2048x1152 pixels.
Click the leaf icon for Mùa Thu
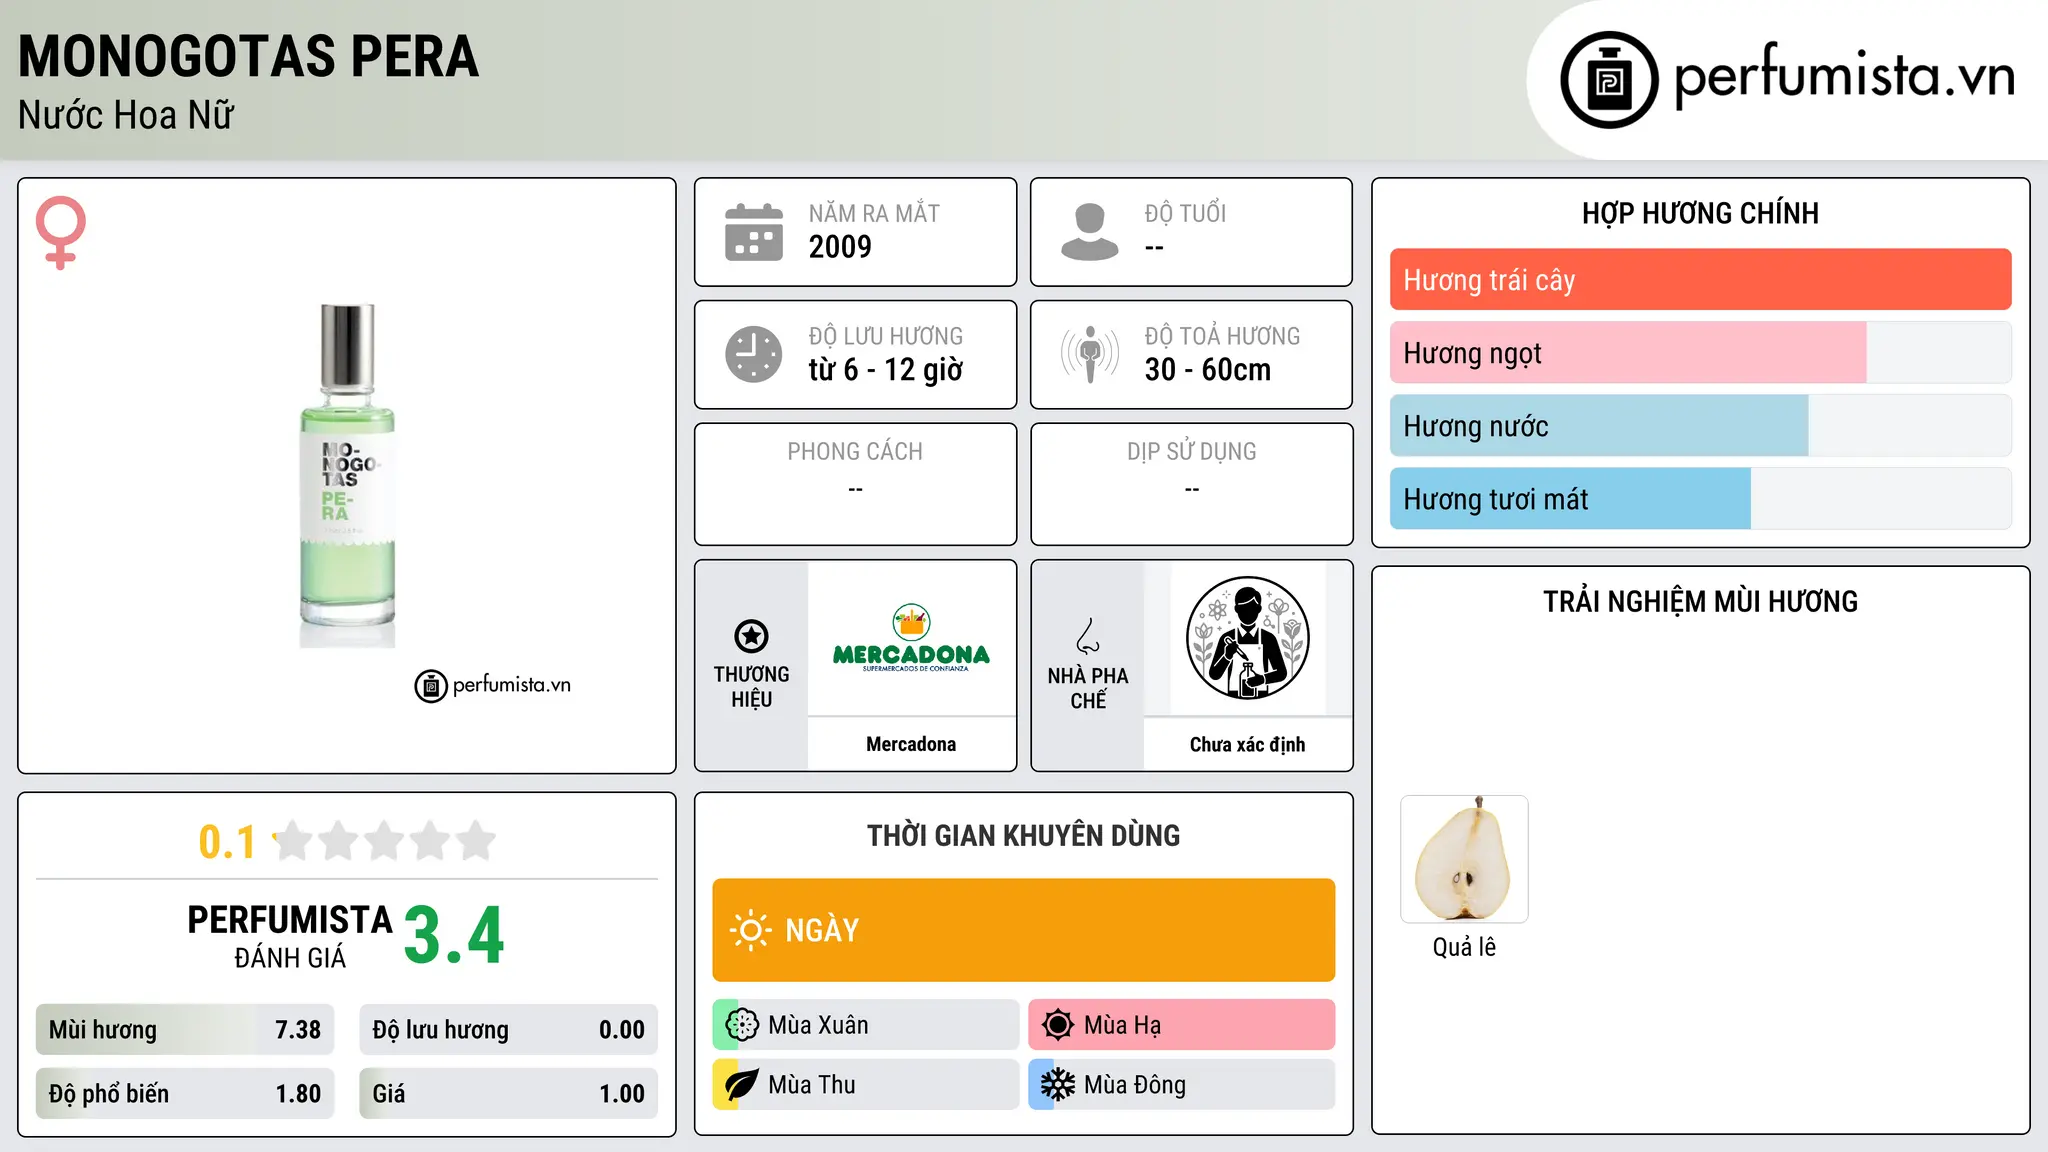(742, 1085)
